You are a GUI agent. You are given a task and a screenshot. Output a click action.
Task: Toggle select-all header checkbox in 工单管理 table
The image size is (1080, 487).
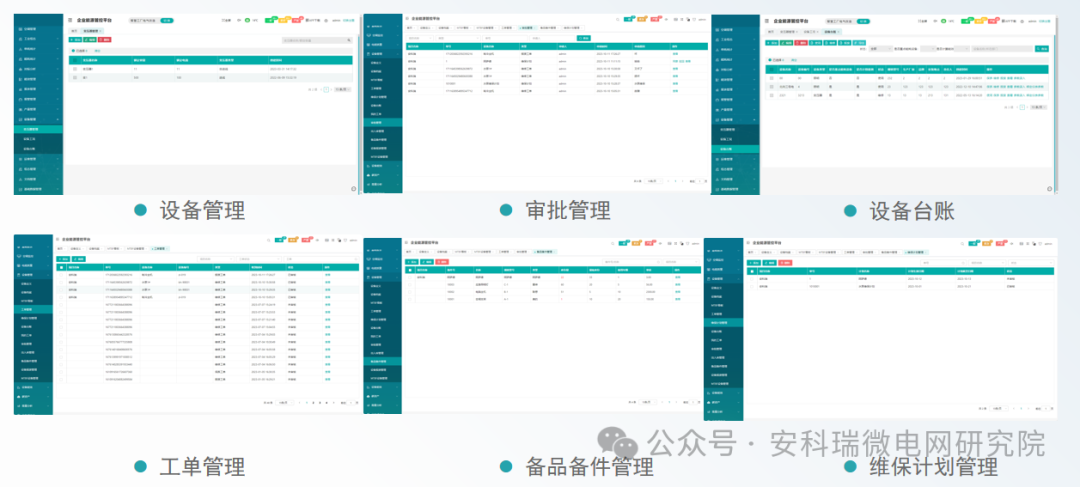pos(62,267)
